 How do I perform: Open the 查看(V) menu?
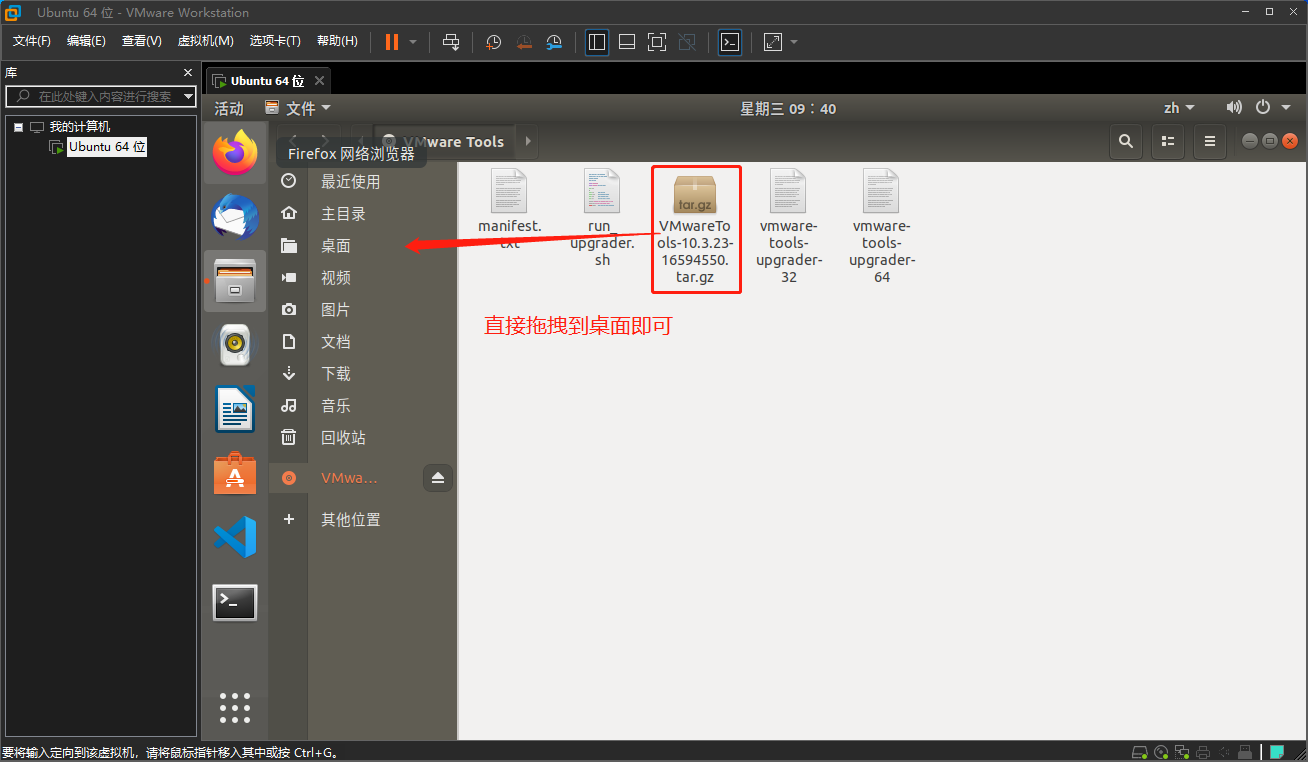point(141,41)
